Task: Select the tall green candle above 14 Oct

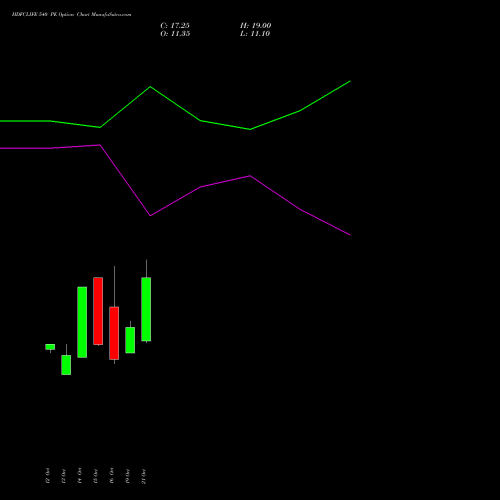Action: 82,322
